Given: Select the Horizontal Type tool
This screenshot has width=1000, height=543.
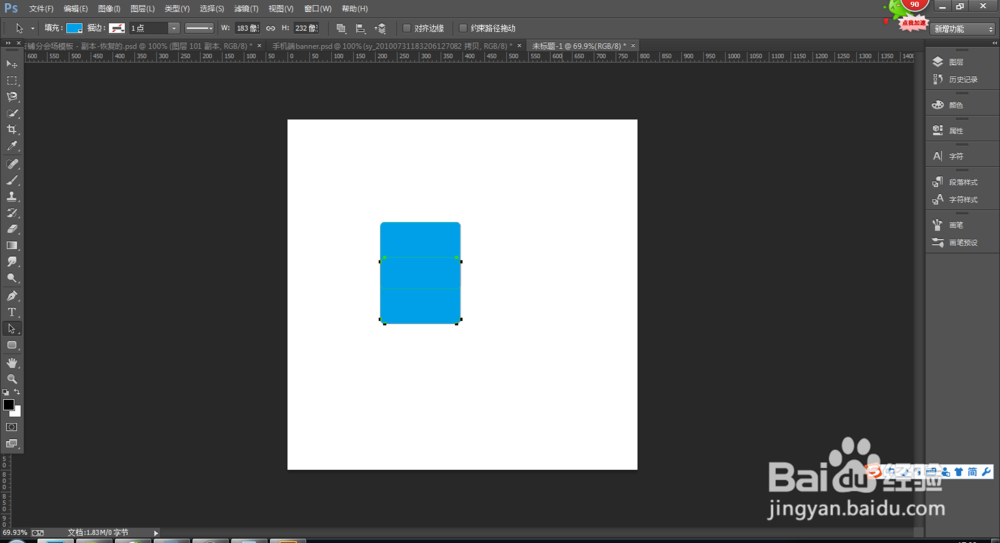Looking at the screenshot, I should 12,313.
